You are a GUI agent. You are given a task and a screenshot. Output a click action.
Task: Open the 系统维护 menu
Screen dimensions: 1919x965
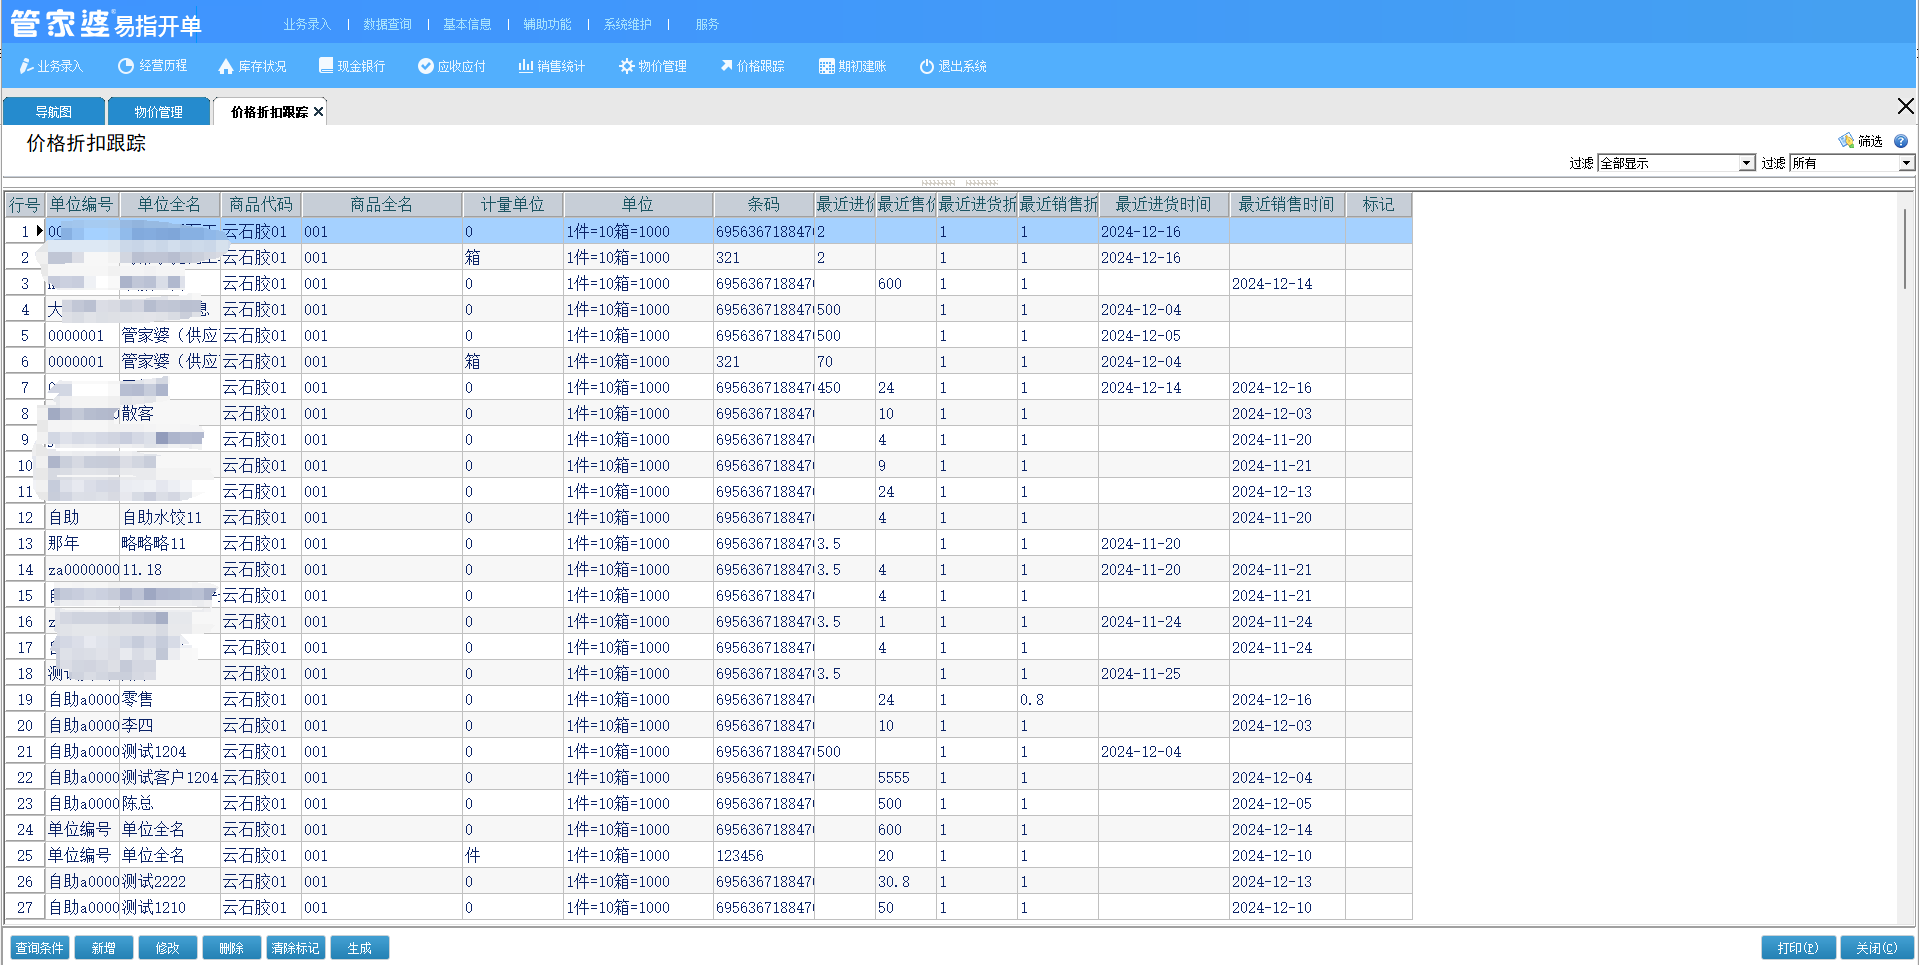(627, 24)
